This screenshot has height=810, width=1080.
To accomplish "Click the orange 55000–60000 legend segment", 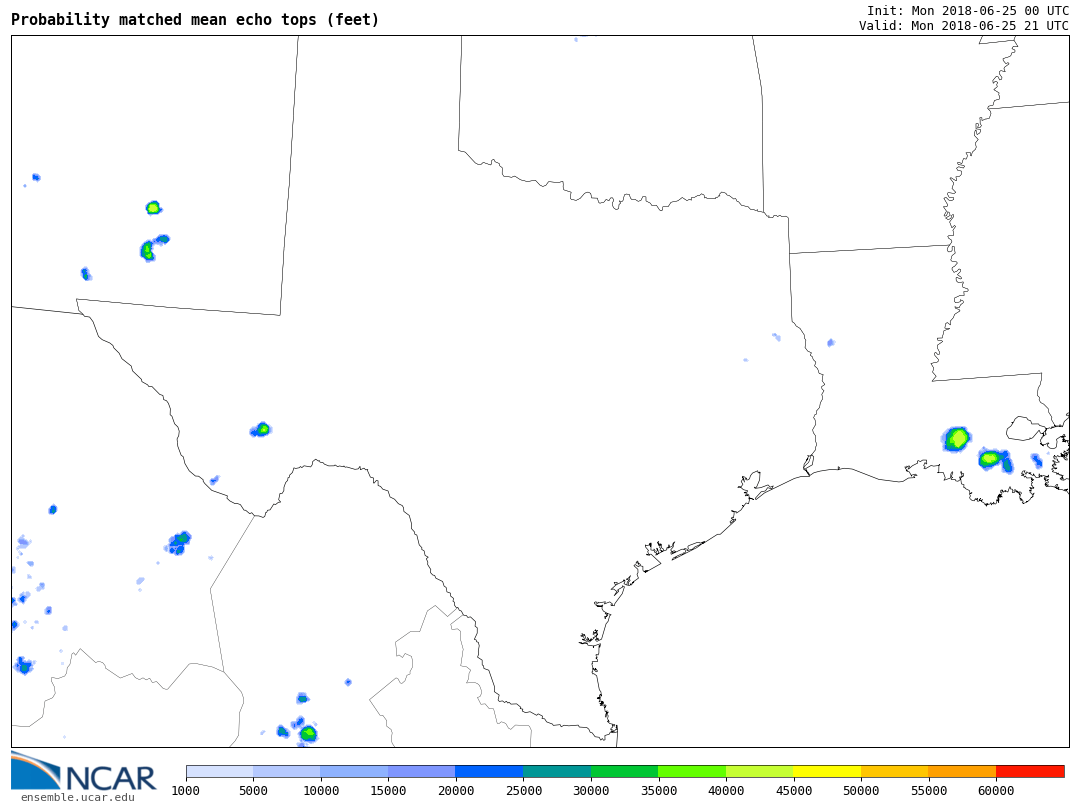I will tap(962, 771).
